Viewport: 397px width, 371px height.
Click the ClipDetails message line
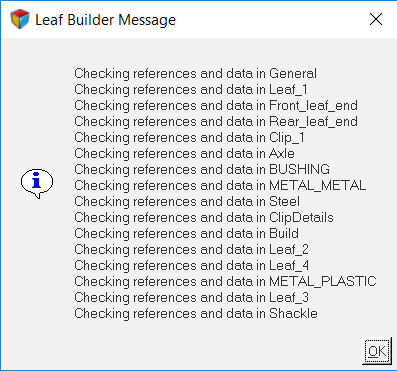click(x=204, y=217)
